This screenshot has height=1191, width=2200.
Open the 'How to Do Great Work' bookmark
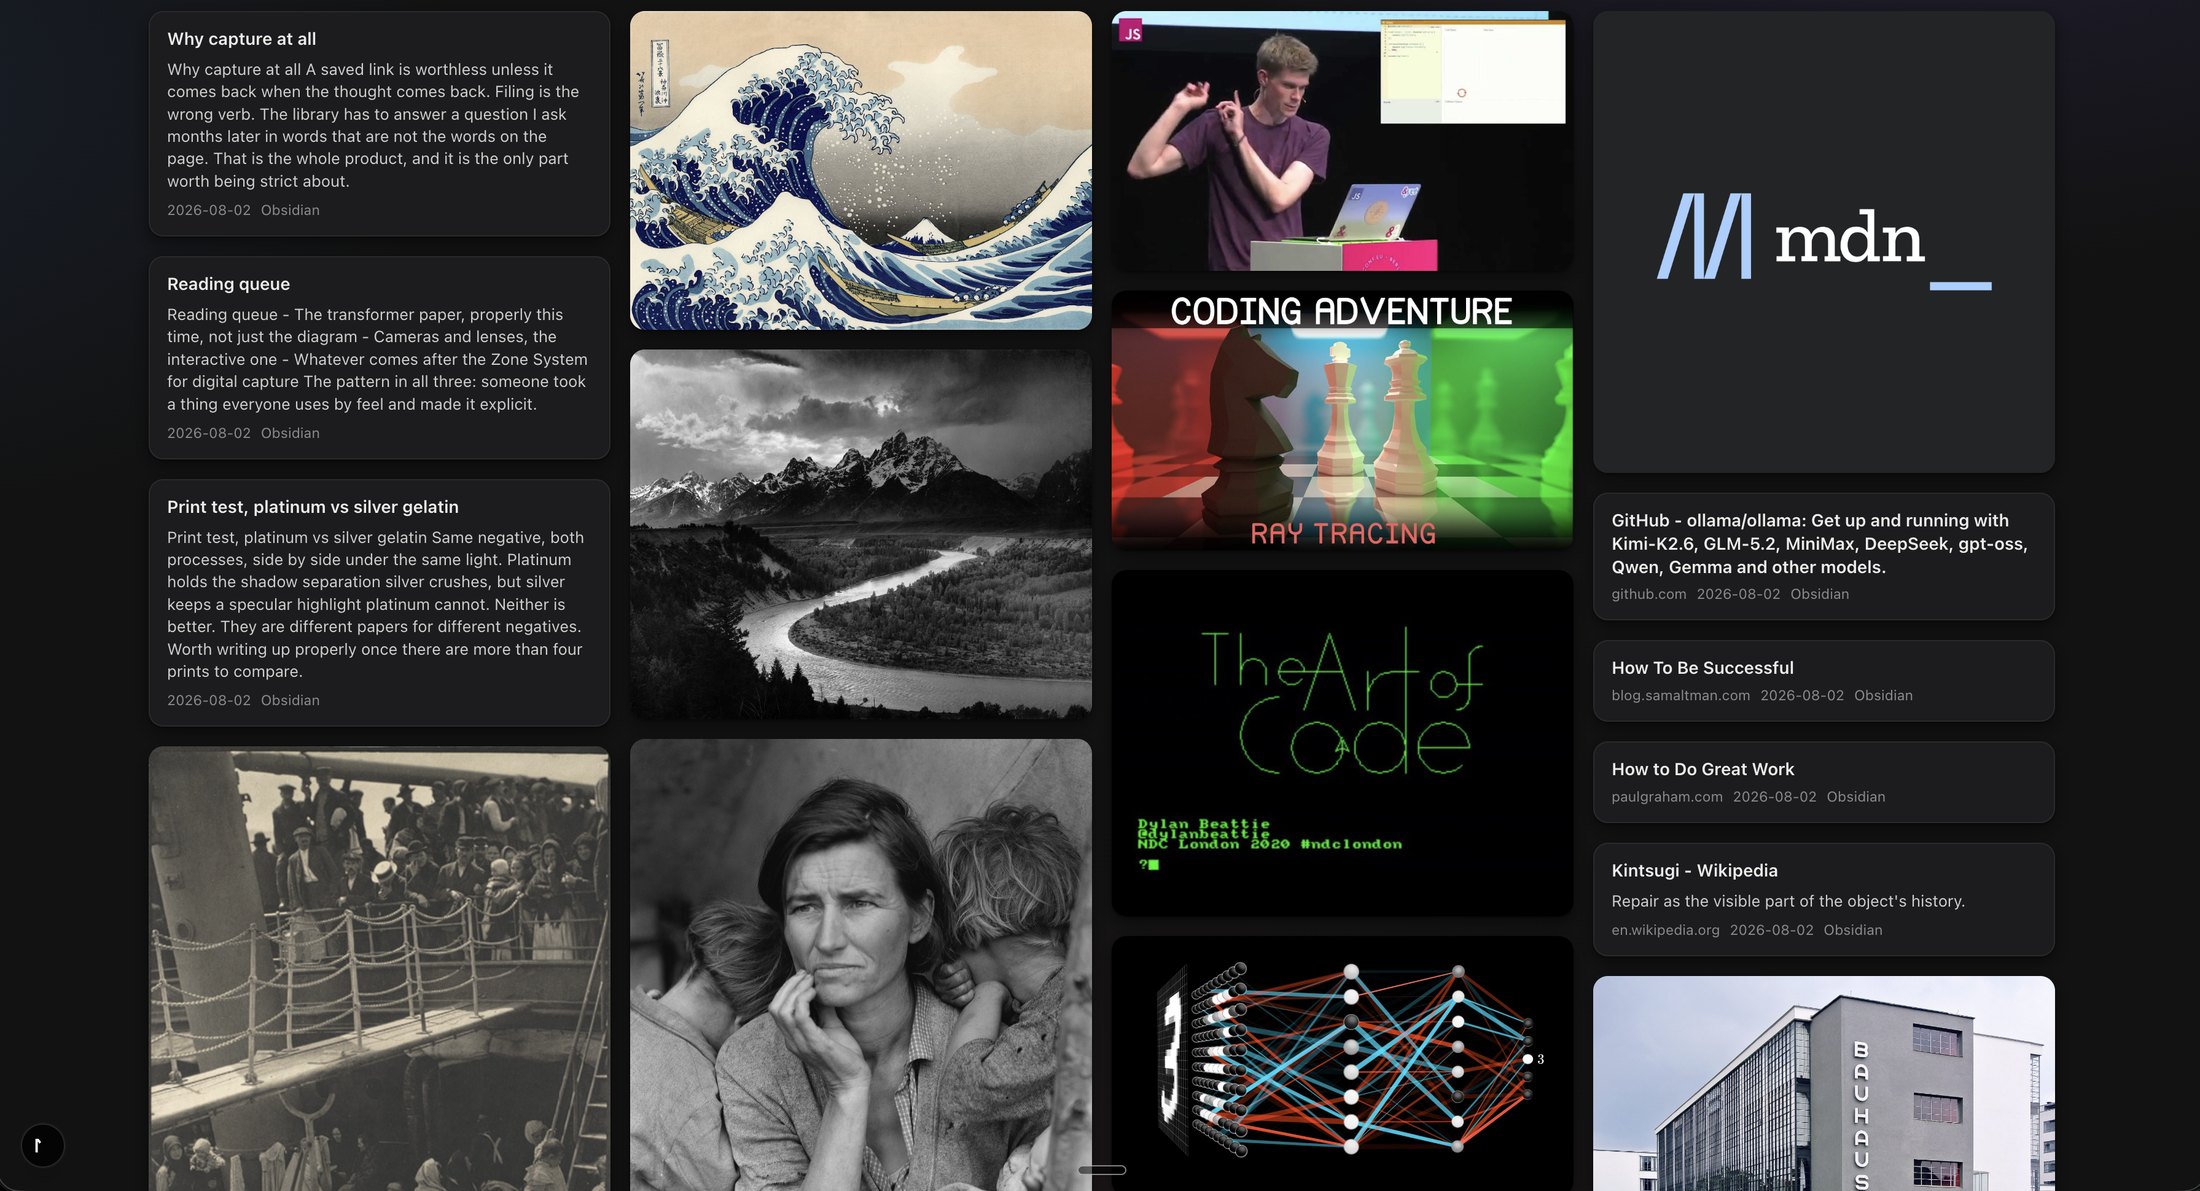click(x=1824, y=782)
